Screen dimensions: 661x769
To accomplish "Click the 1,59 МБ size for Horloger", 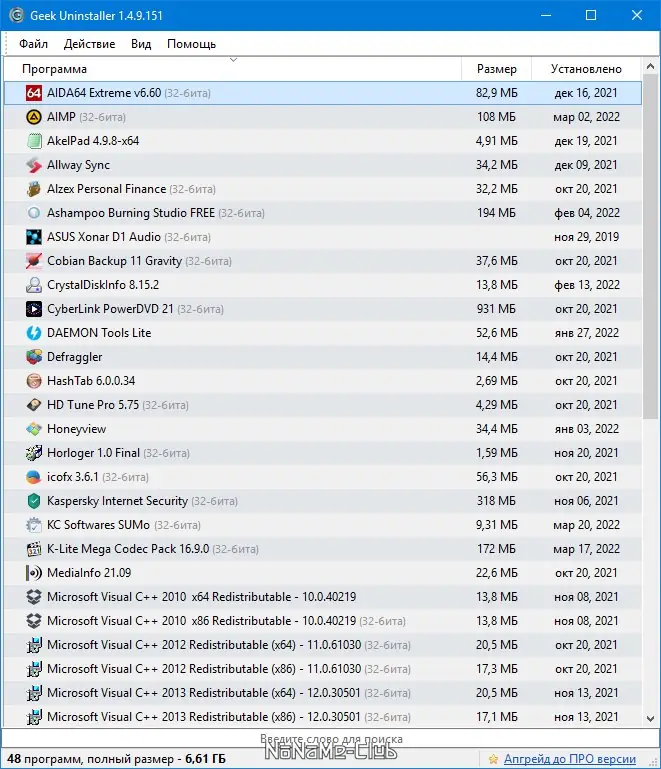I will click(x=496, y=453).
